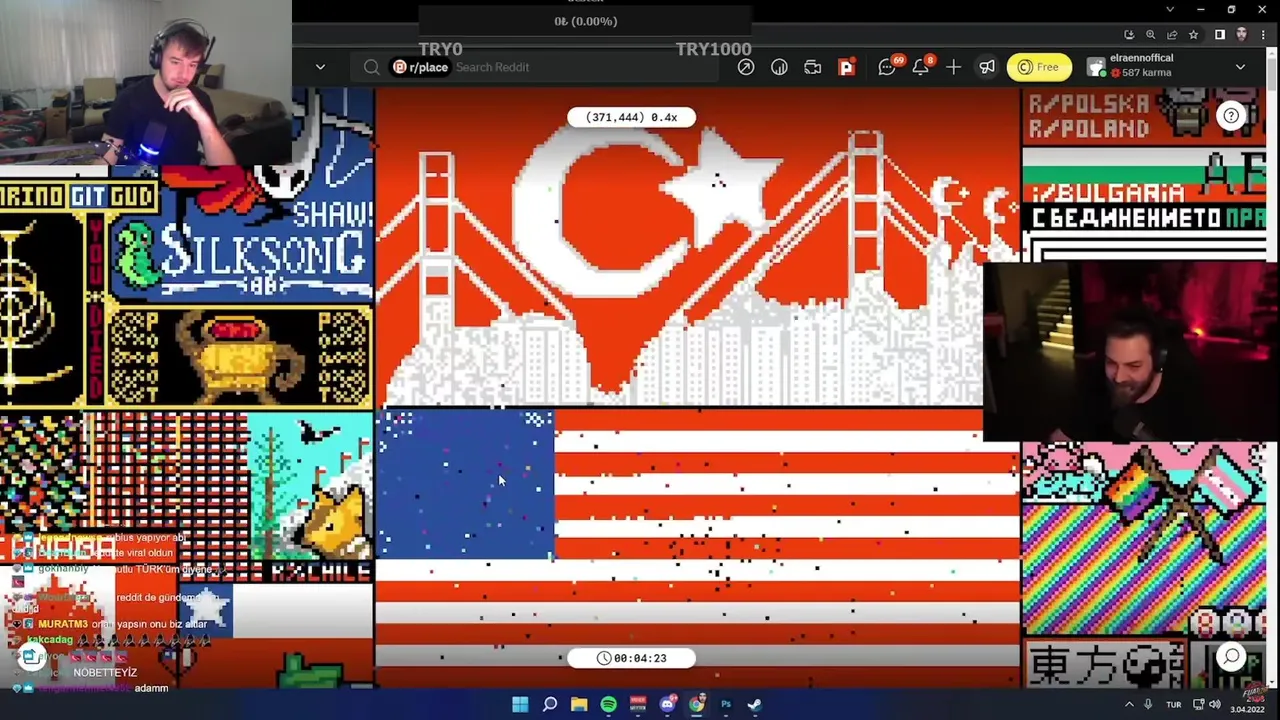The height and width of the screenshot is (720, 1280).
Task: Click the yellow Free coins button
Action: click(x=1038, y=67)
